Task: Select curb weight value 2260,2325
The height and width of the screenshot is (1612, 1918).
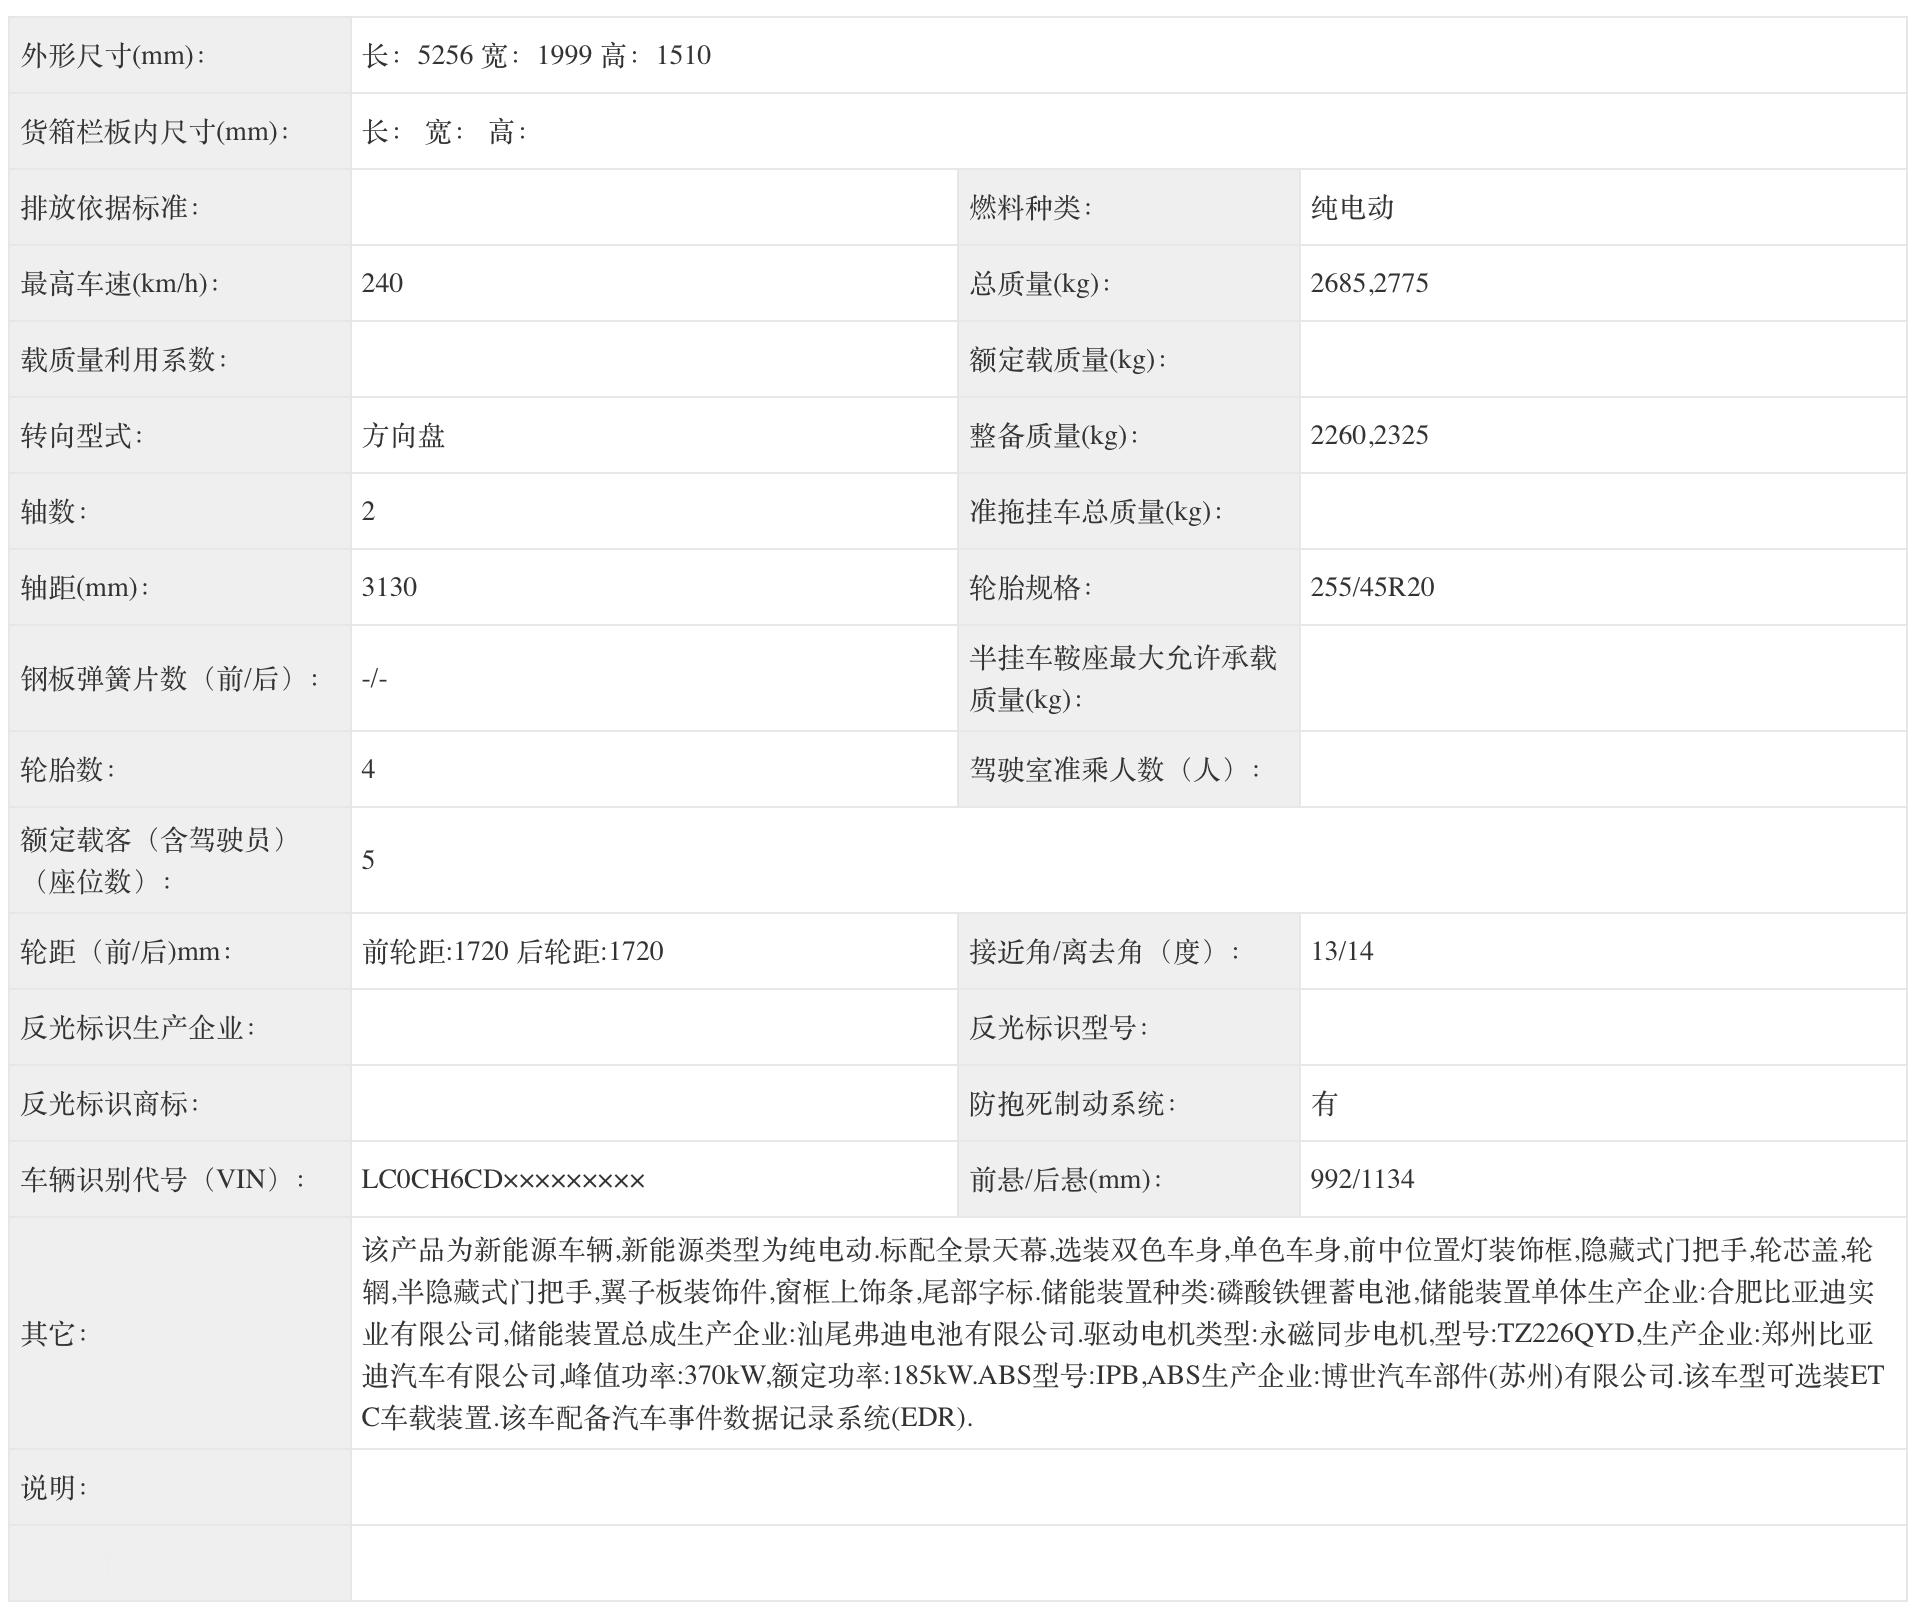Action: point(1369,435)
